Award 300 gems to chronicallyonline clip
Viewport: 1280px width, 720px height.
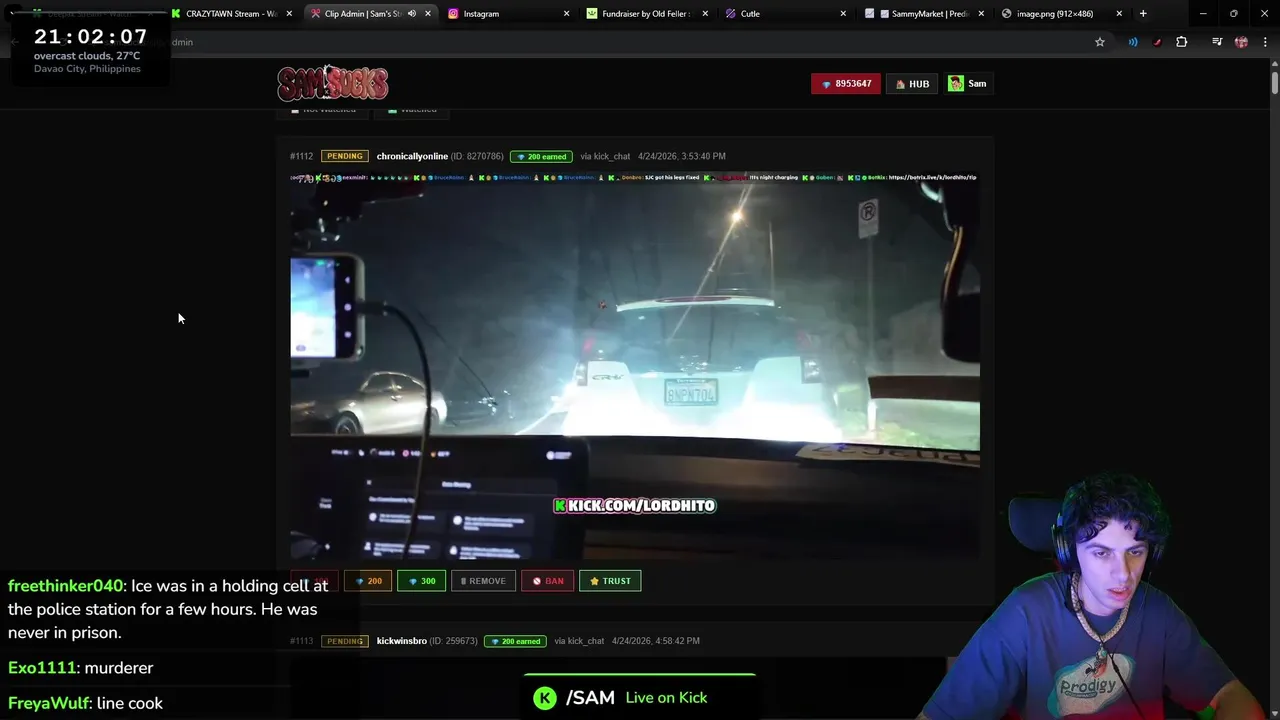[422, 581]
